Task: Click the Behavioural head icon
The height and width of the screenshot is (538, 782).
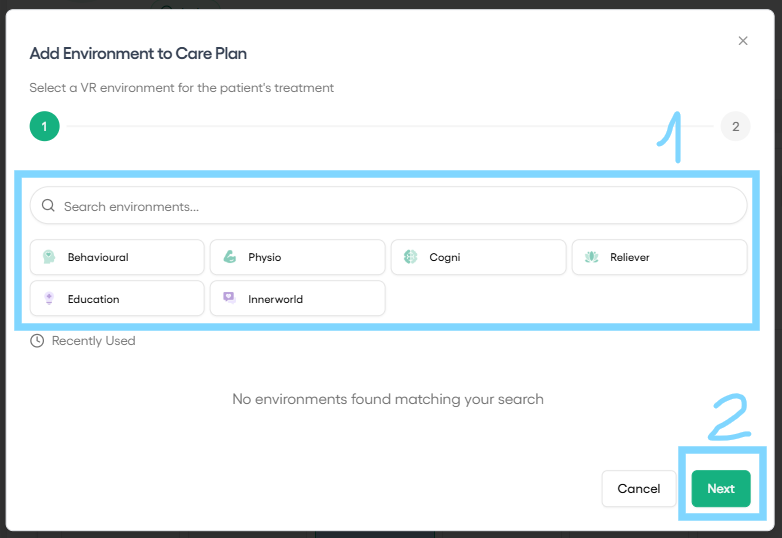Action: pyautogui.click(x=49, y=257)
